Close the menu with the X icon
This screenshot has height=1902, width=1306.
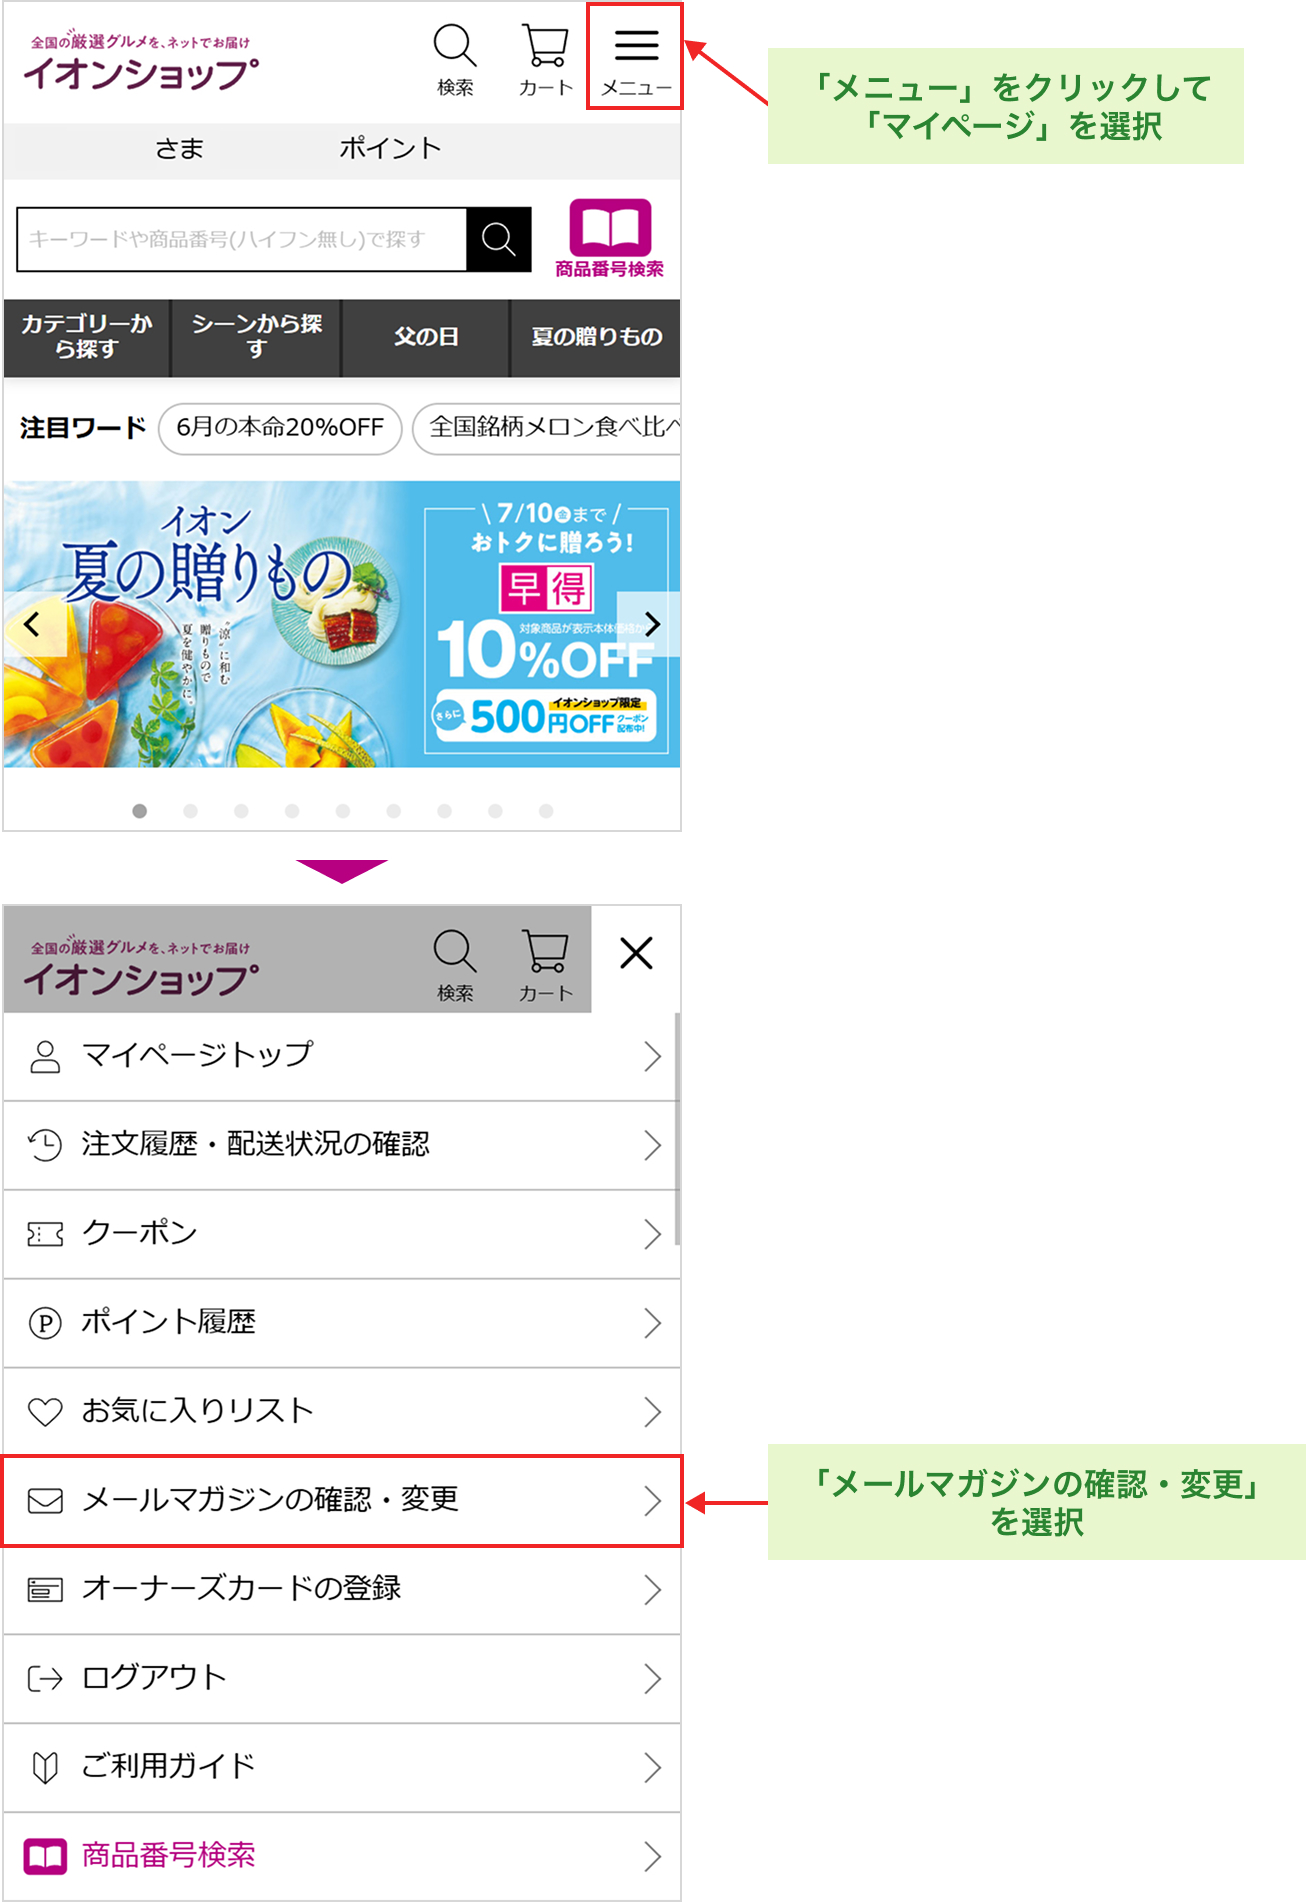click(636, 953)
